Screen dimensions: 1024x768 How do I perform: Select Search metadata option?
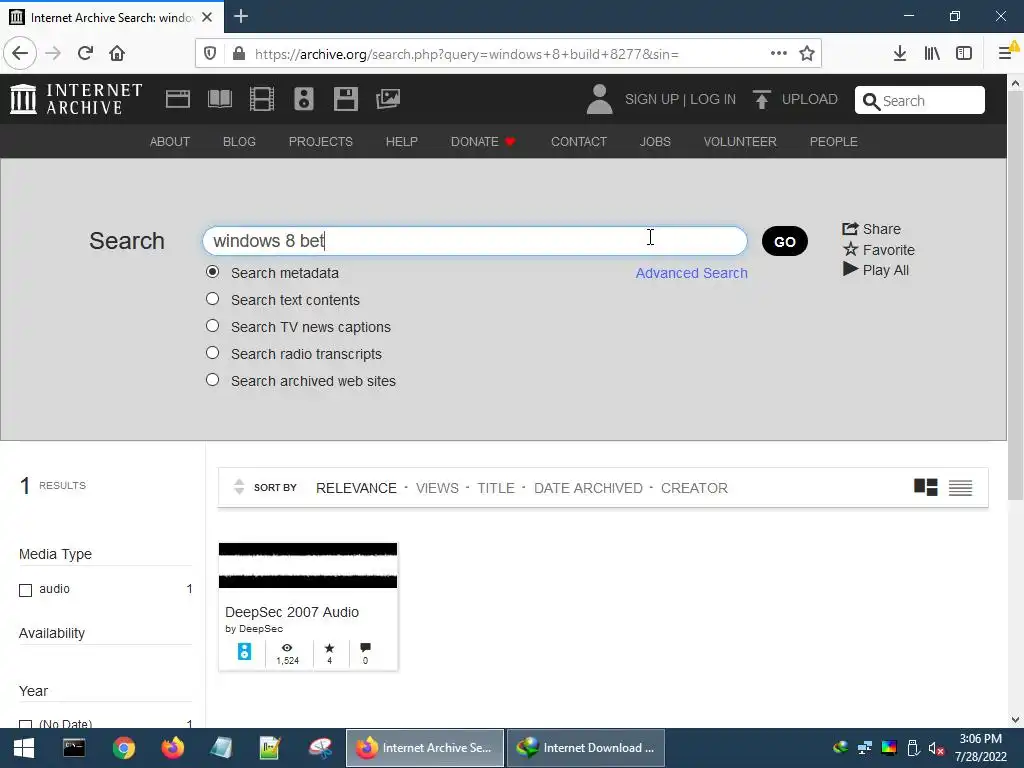coord(212,272)
